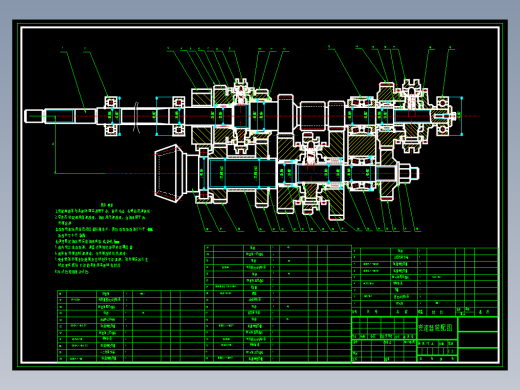The width and height of the screenshot is (520, 390).
Task: Click the bottom-left parts list table
Action: [131, 326]
